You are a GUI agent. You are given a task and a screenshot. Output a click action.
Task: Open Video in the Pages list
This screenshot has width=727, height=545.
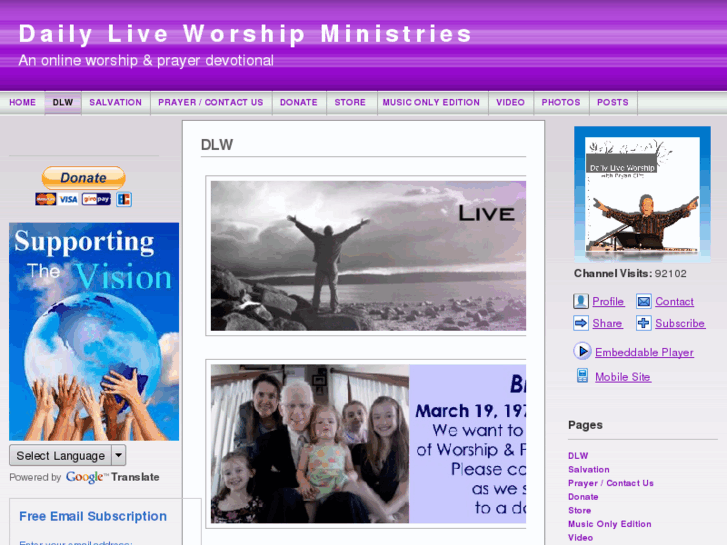[580, 538]
